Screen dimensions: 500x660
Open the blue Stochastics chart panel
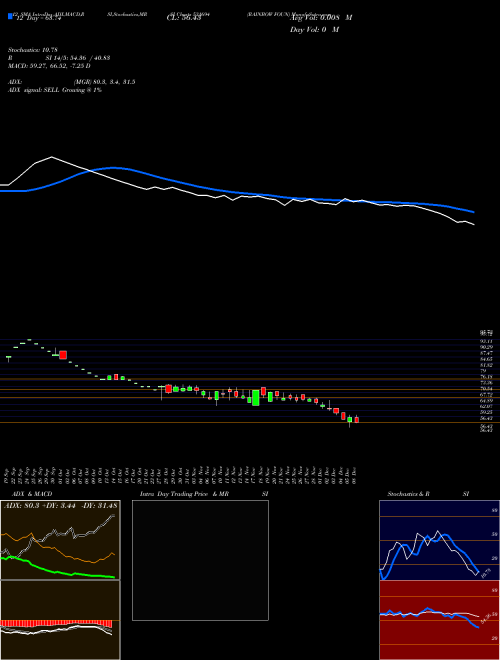click(x=439, y=540)
